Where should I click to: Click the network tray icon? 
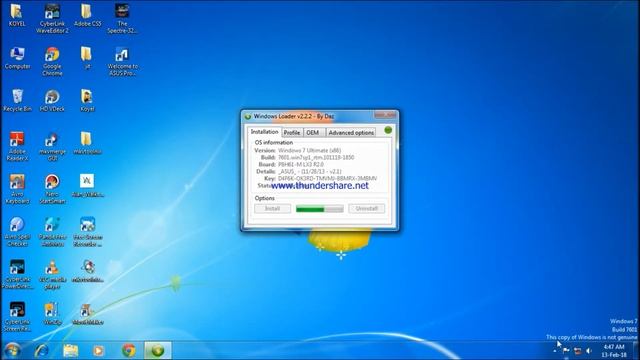(578, 351)
